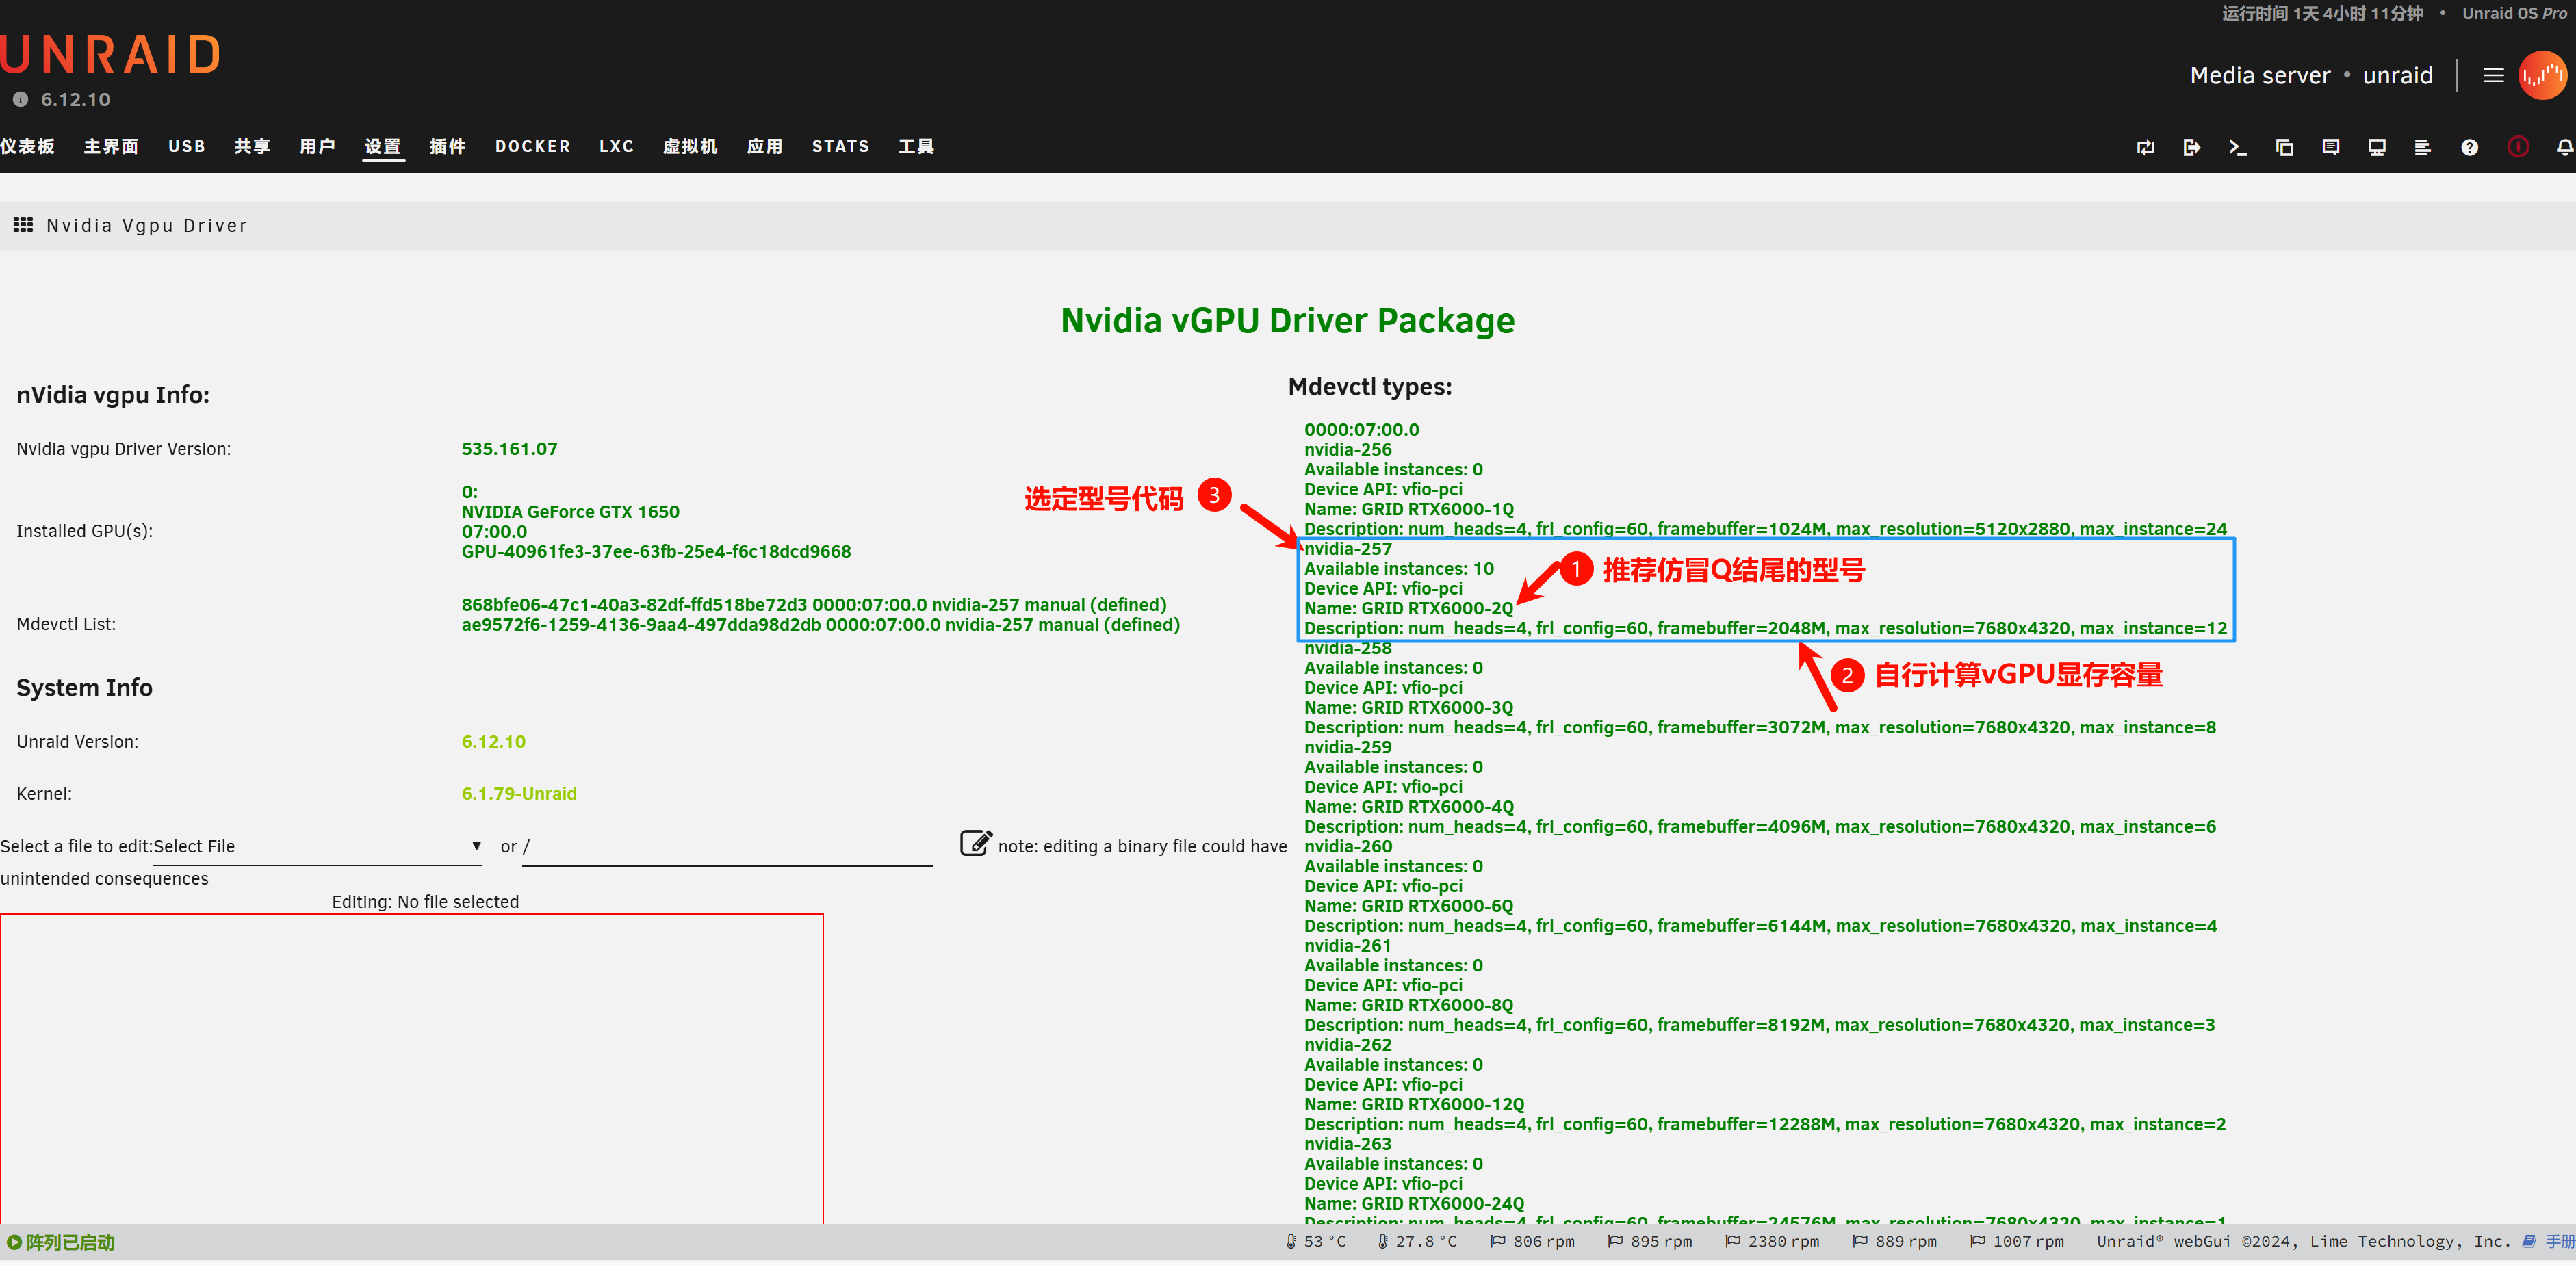
Task: Open the 工具 tools tab
Action: point(916,146)
